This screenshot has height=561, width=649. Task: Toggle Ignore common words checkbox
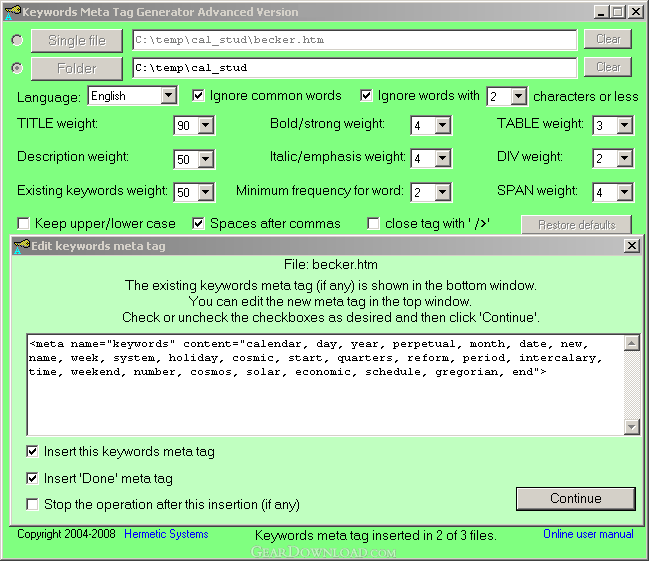(x=198, y=96)
